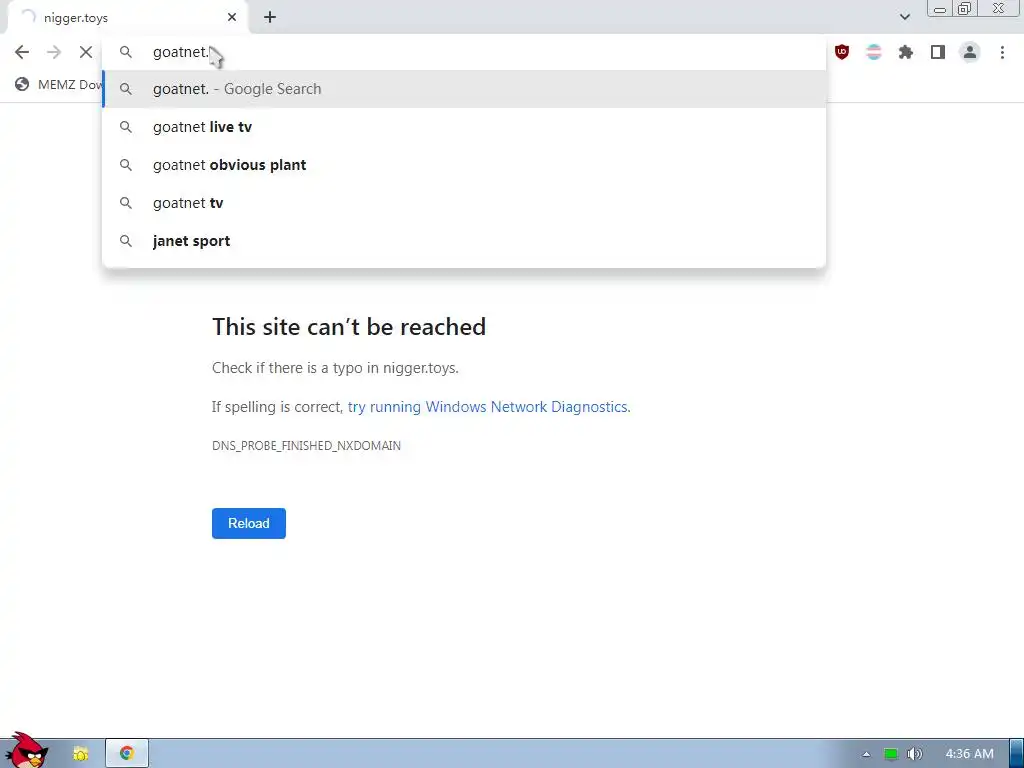Open the file explorer taskbar icon
This screenshot has height=768, width=1024.
click(x=80, y=754)
